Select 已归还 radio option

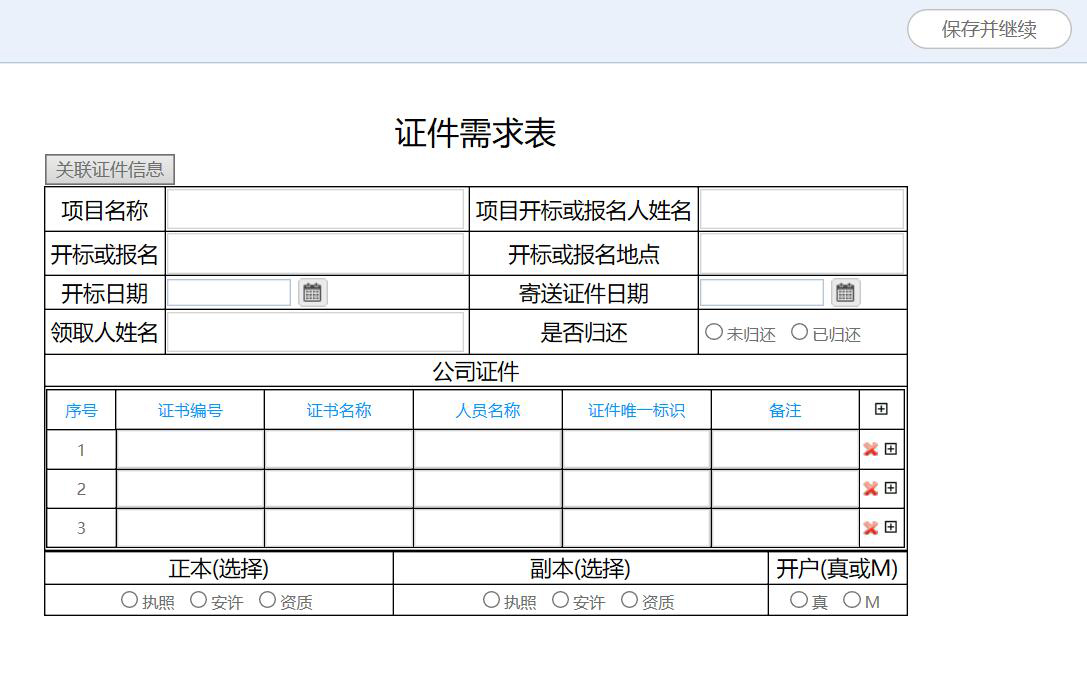(799, 332)
